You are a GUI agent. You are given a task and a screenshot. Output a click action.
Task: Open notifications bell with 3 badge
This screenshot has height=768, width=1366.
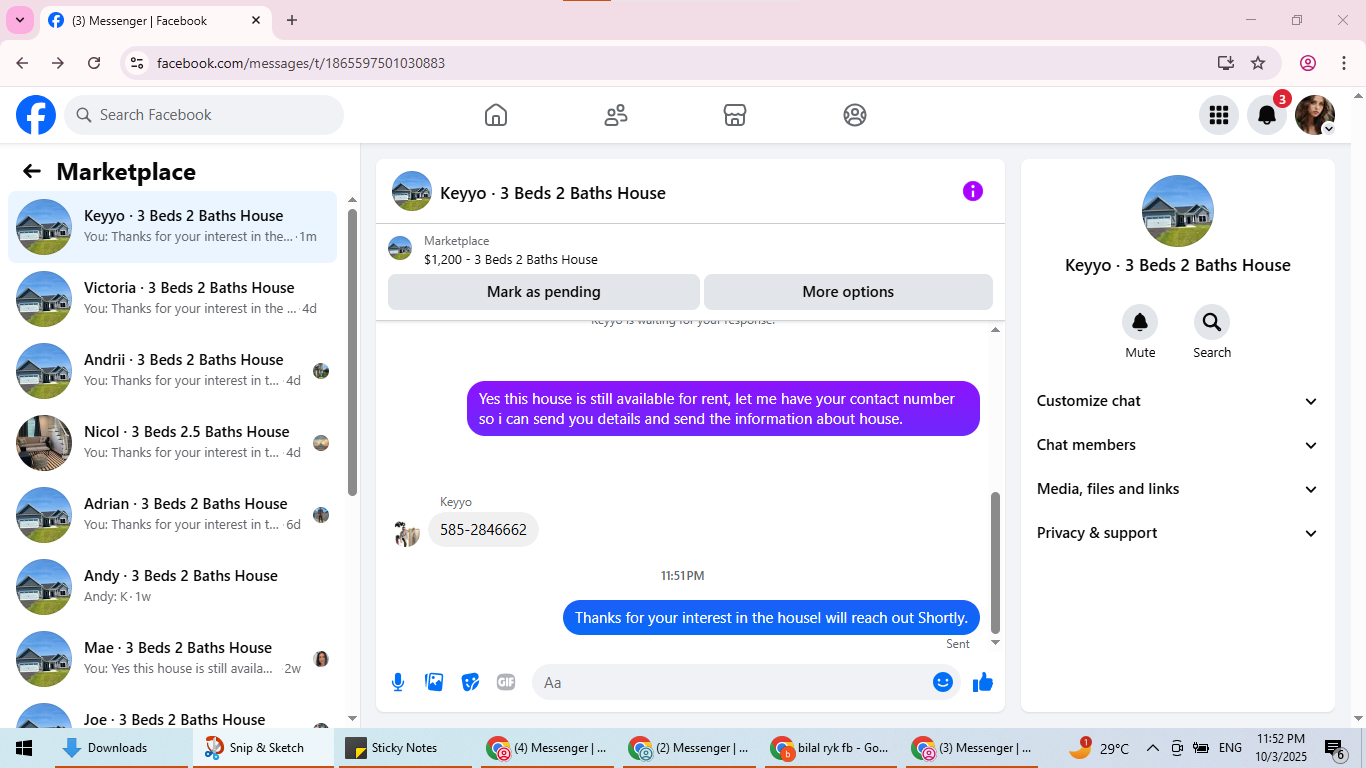1267,115
